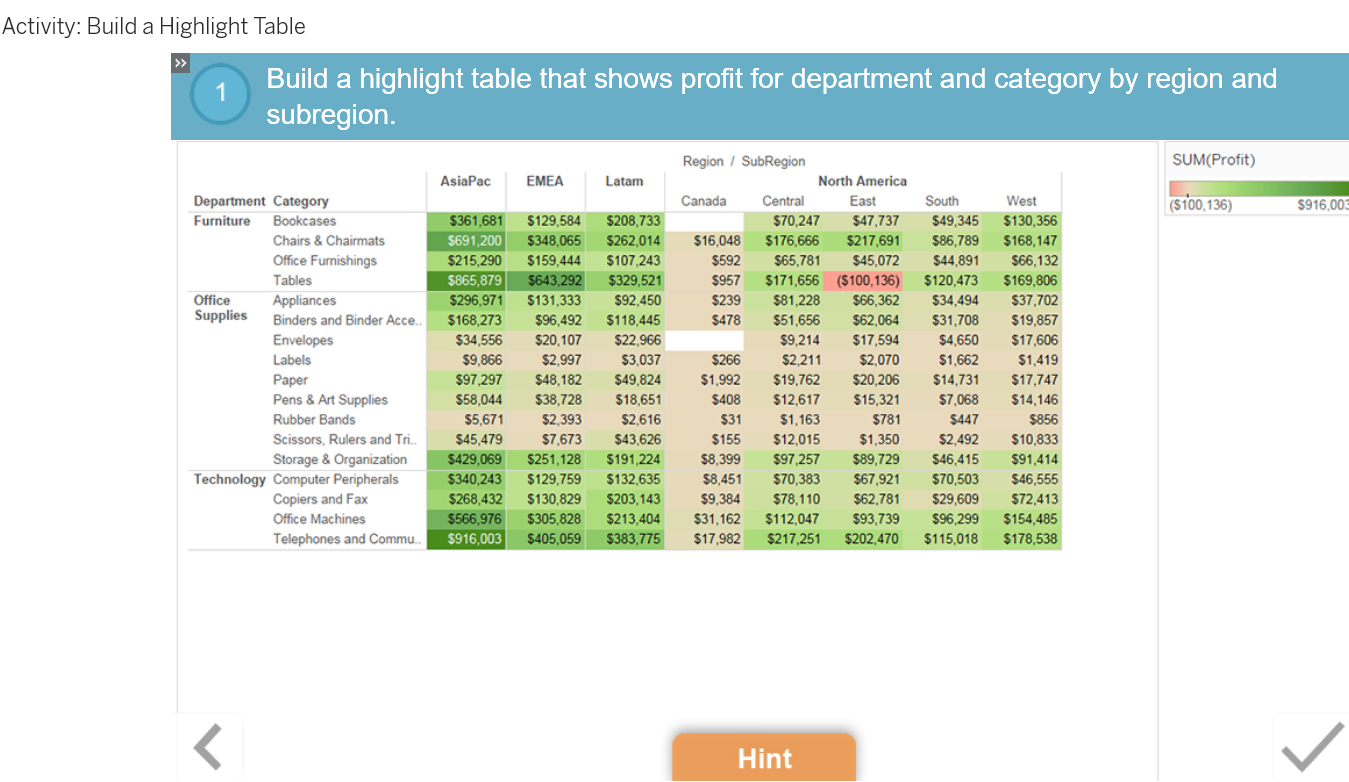Select the $691,200 Chairs AsiaPac cell
1349x782 pixels.
[466, 241]
